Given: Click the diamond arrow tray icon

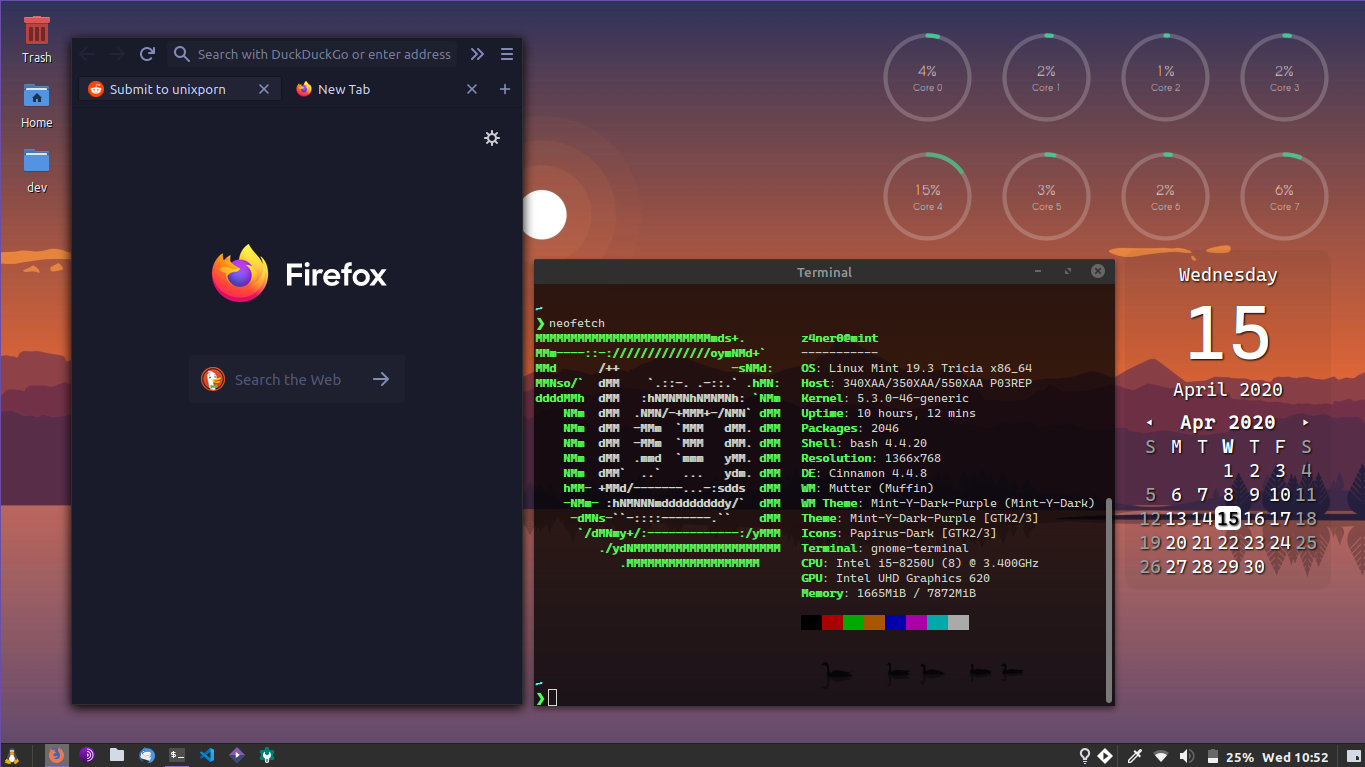Looking at the screenshot, I should coord(1105,756).
